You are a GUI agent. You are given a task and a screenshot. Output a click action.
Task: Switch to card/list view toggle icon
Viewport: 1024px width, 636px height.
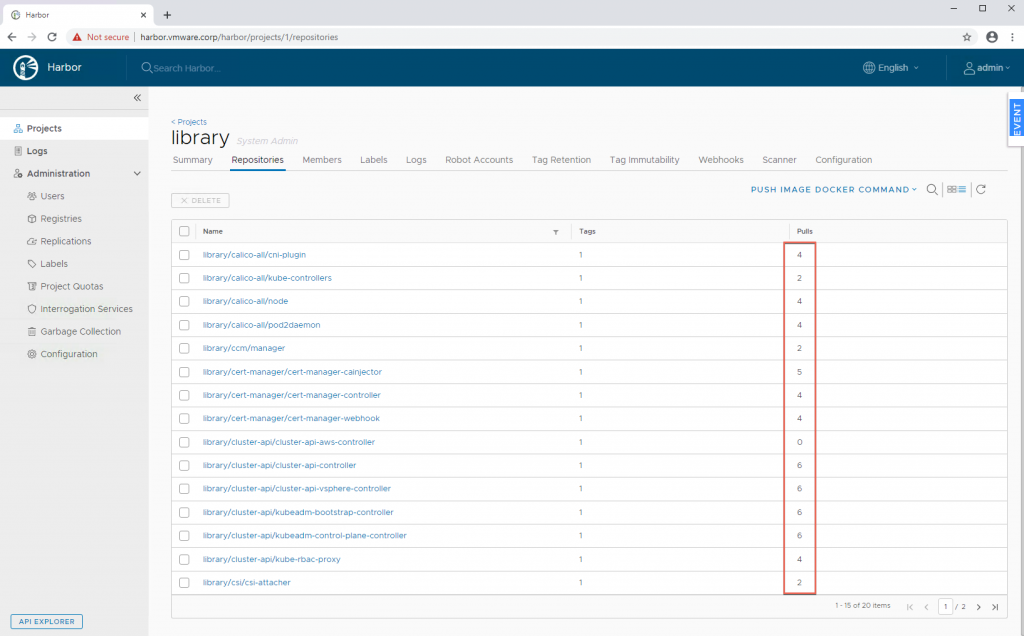point(957,189)
